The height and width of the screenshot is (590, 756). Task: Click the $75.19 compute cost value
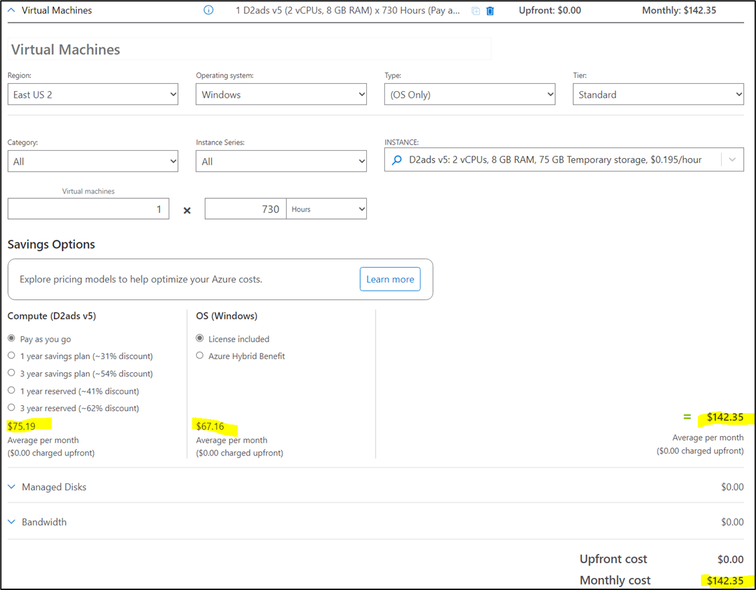(x=22, y=426)
